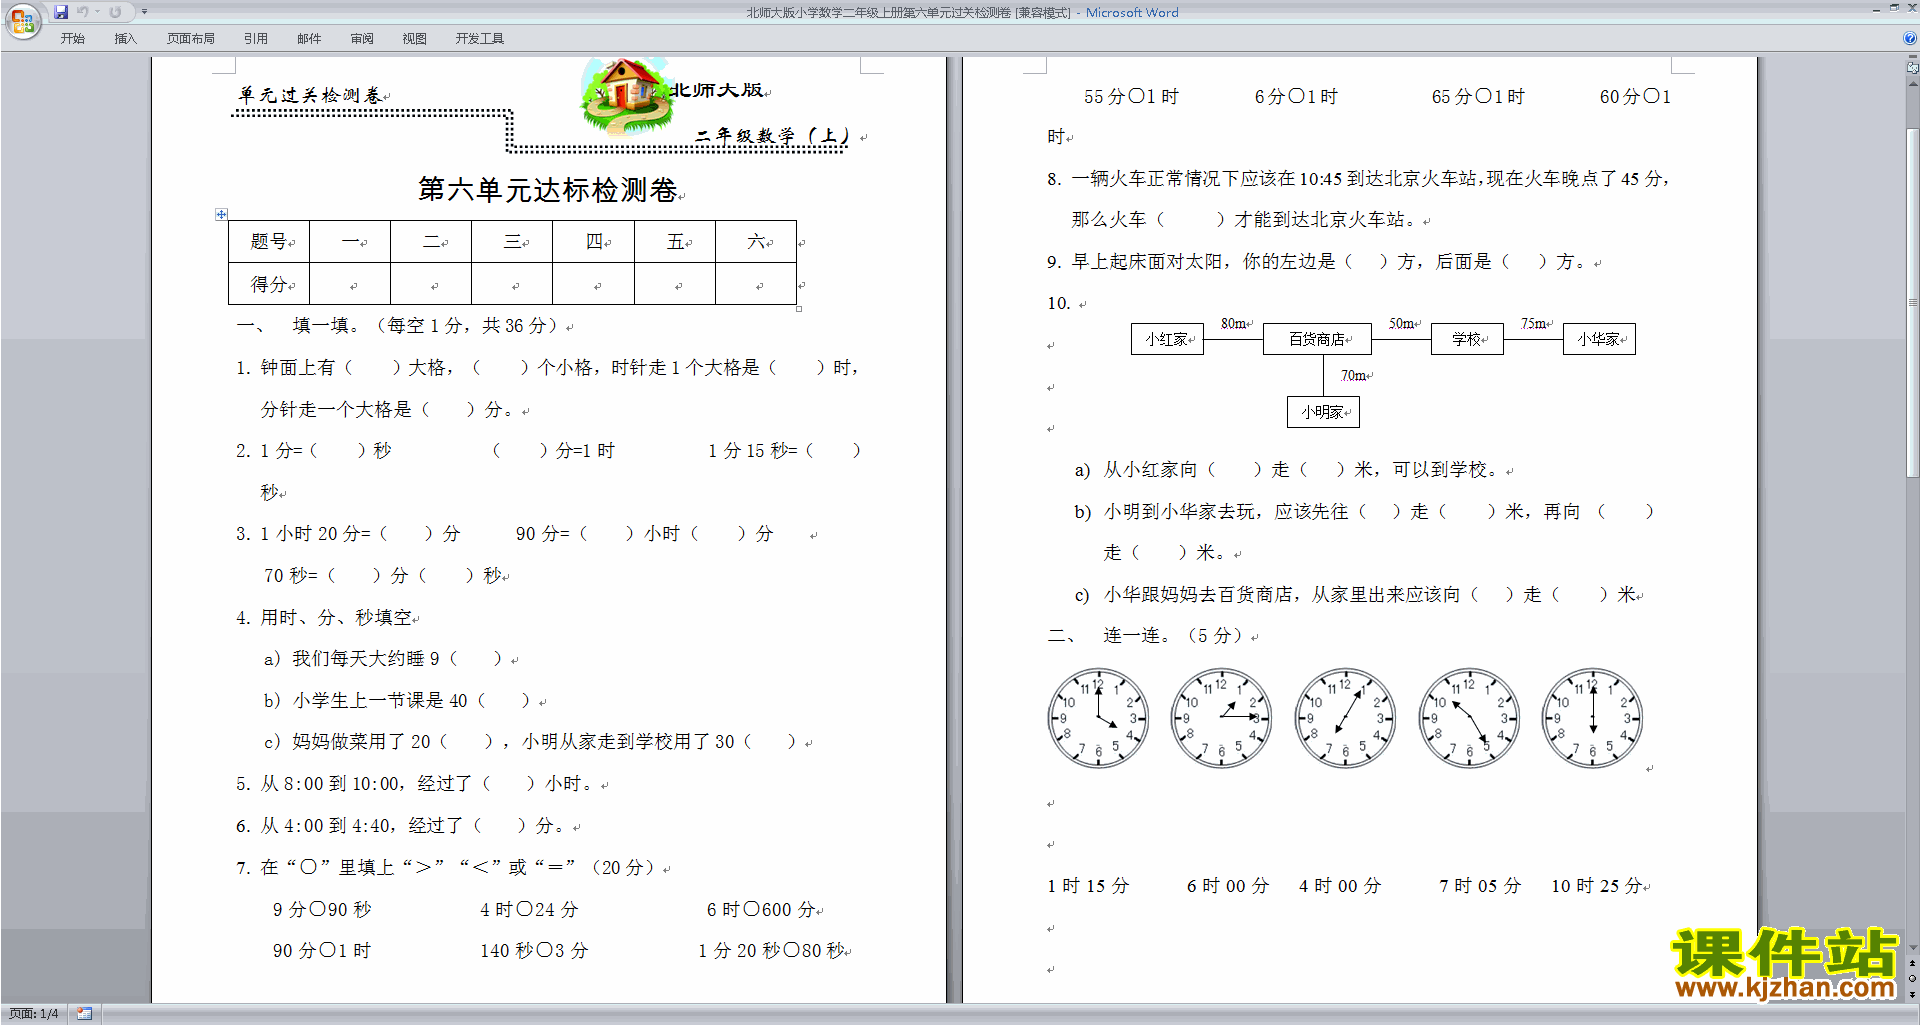Select the second clock image from left
This screenshot has width=1920, height=1025.
(x=1221, y=718)
